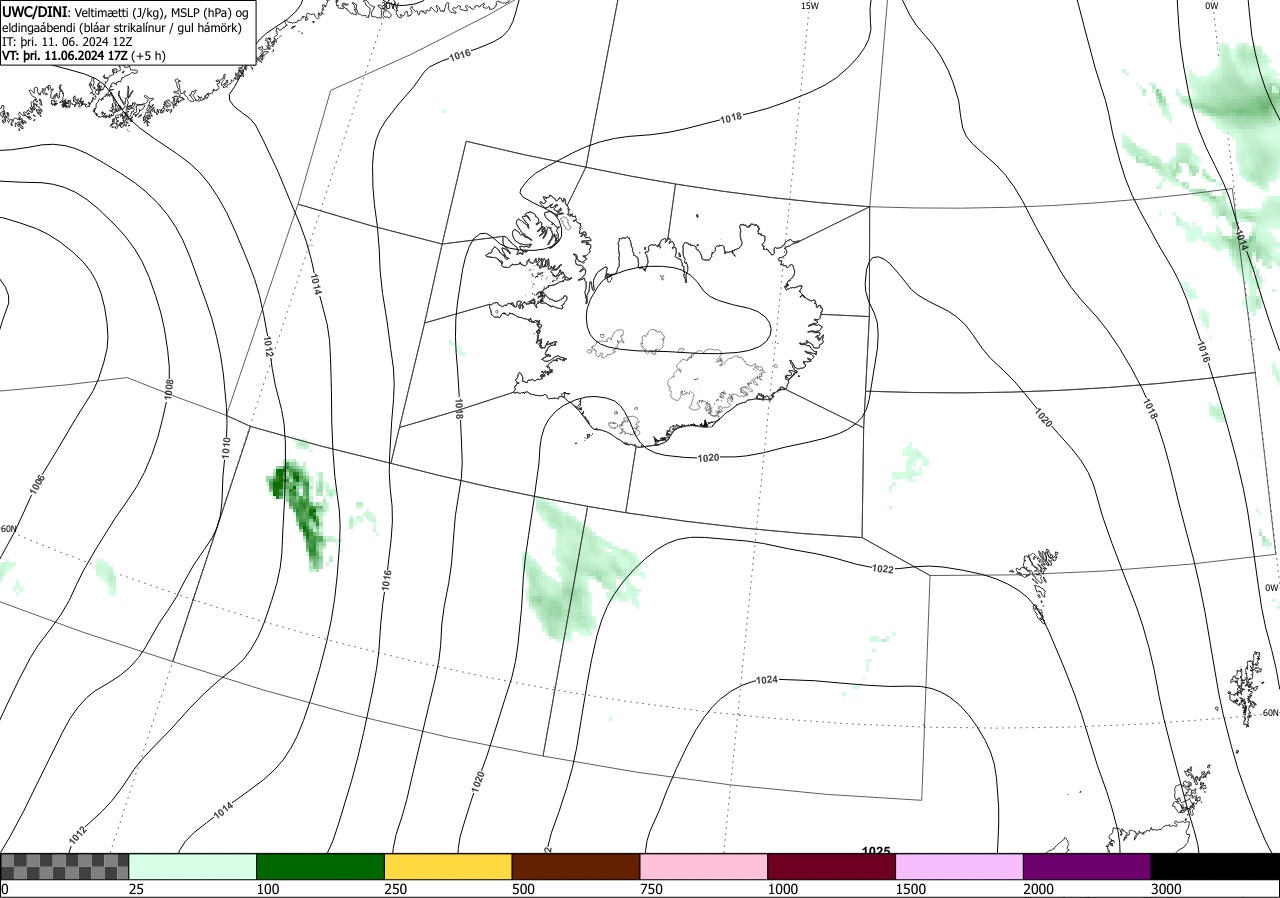This screenshot has height=898, width=1280.
Task: Select the black legend swatch above 3000
Action: click(x=1215, y=866)
